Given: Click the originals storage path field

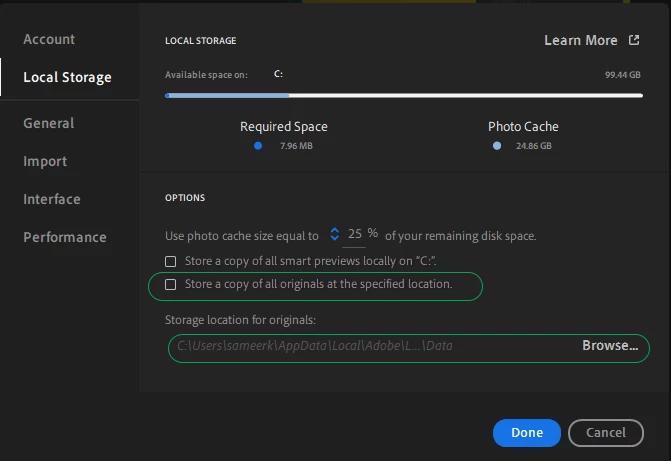Looking at the screenshot, I should [x=315, y=346].
